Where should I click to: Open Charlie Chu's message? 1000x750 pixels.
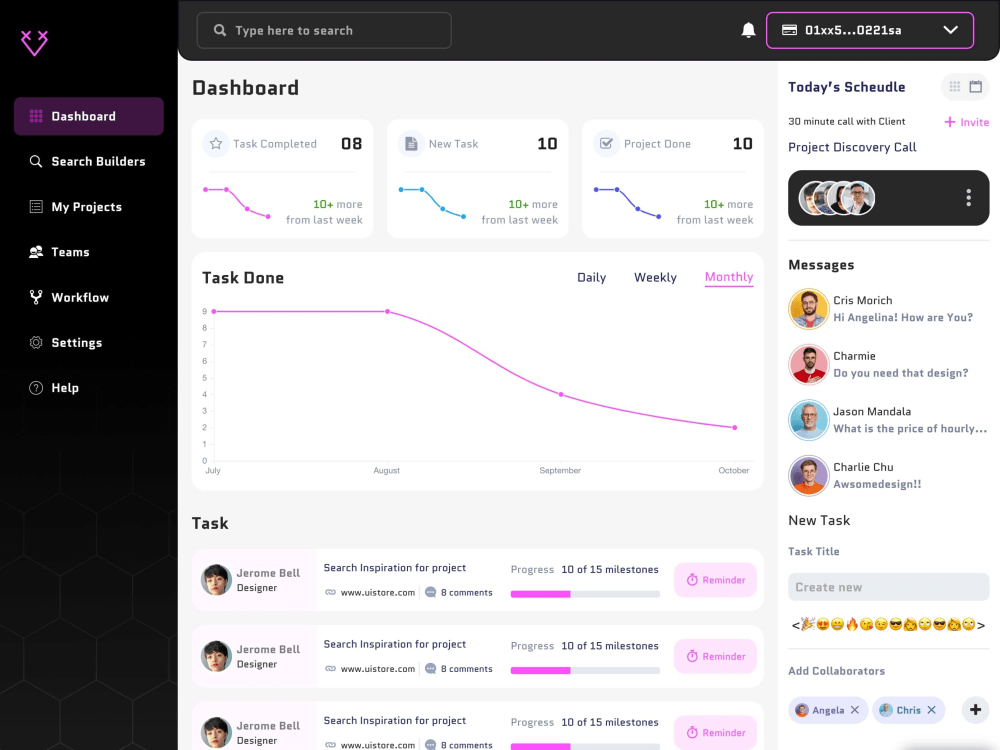pos(888,475)
